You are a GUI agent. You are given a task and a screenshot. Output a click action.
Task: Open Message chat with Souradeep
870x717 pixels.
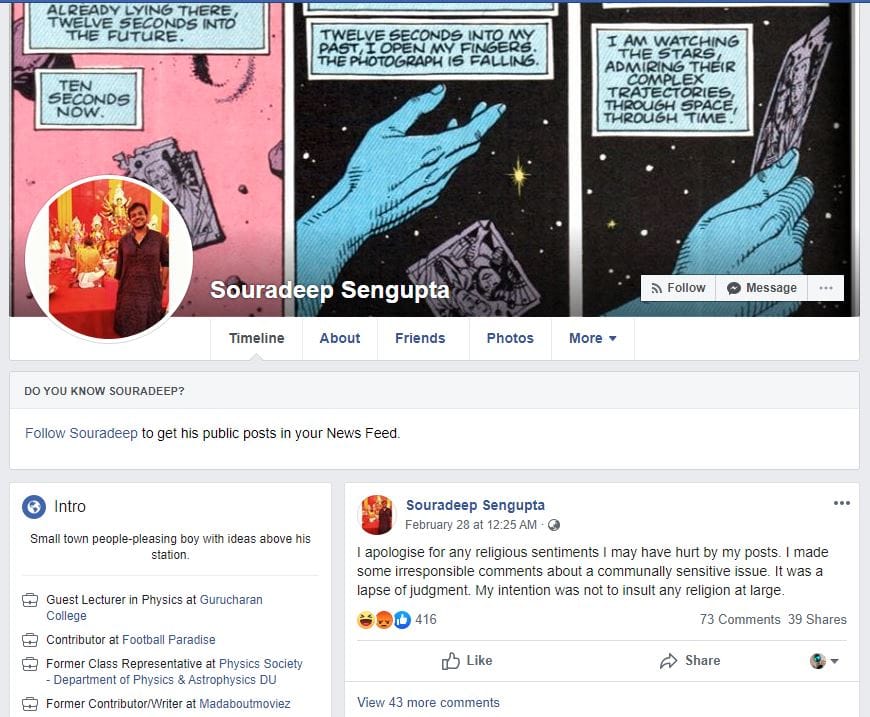pos(761,288)
